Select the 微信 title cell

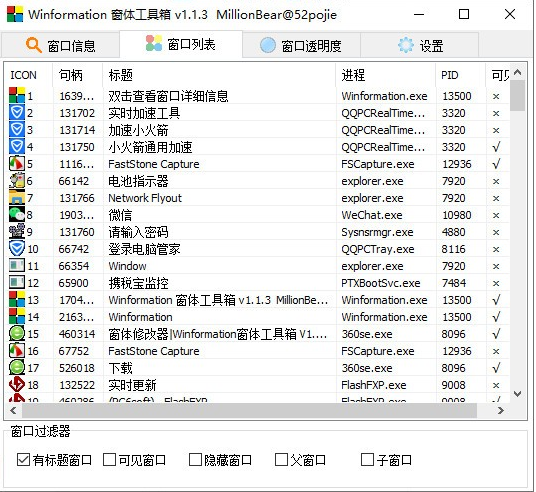pyautogui.click(x=120, y=215)
